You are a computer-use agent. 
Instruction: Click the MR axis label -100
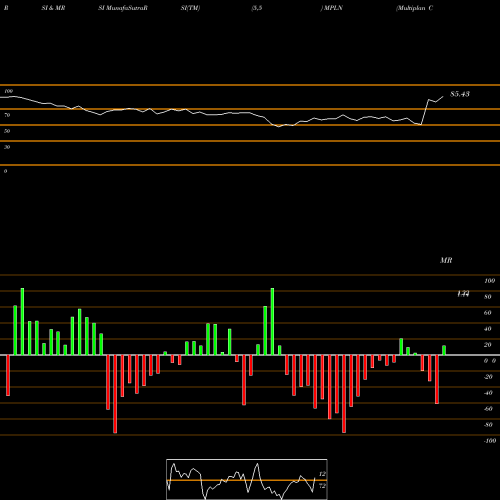(x=490, y=441)
